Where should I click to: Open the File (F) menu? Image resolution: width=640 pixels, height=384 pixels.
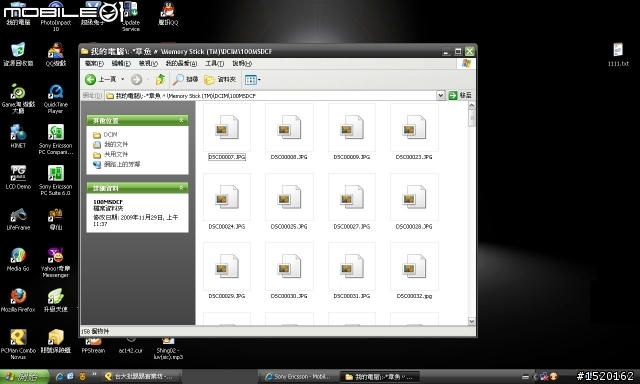coord(94,64)
